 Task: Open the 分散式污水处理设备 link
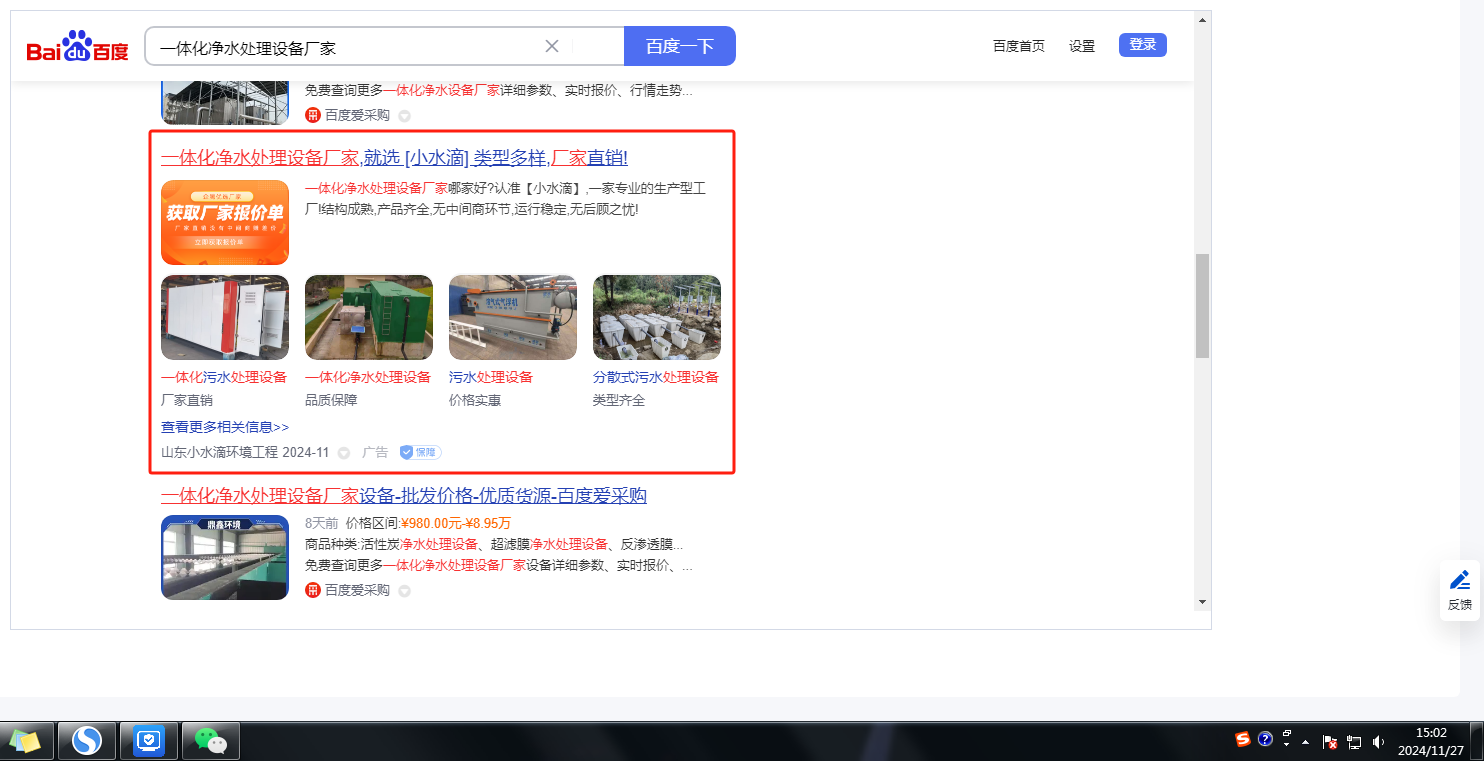tap(656, 377)
